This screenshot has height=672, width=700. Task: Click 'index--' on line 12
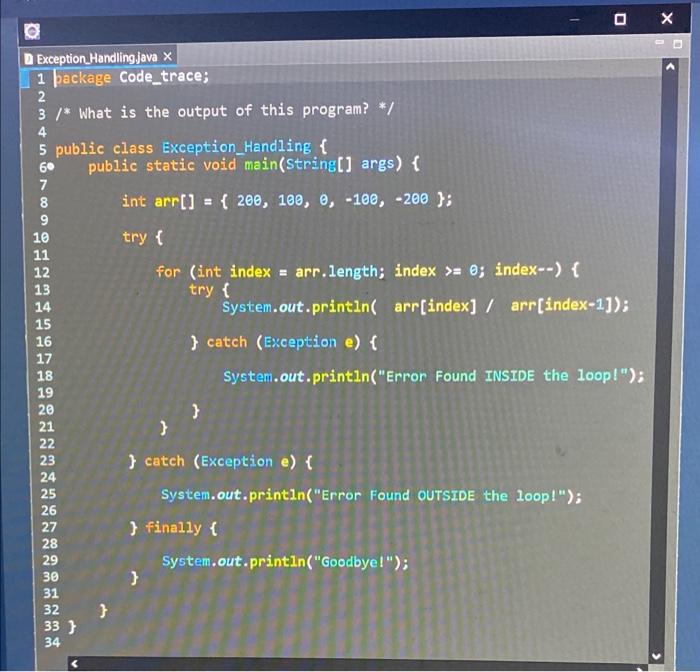pos(524,270)
